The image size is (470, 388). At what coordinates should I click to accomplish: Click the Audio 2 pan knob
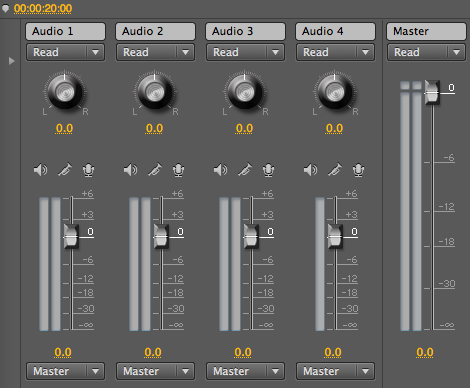pos(155,91)
